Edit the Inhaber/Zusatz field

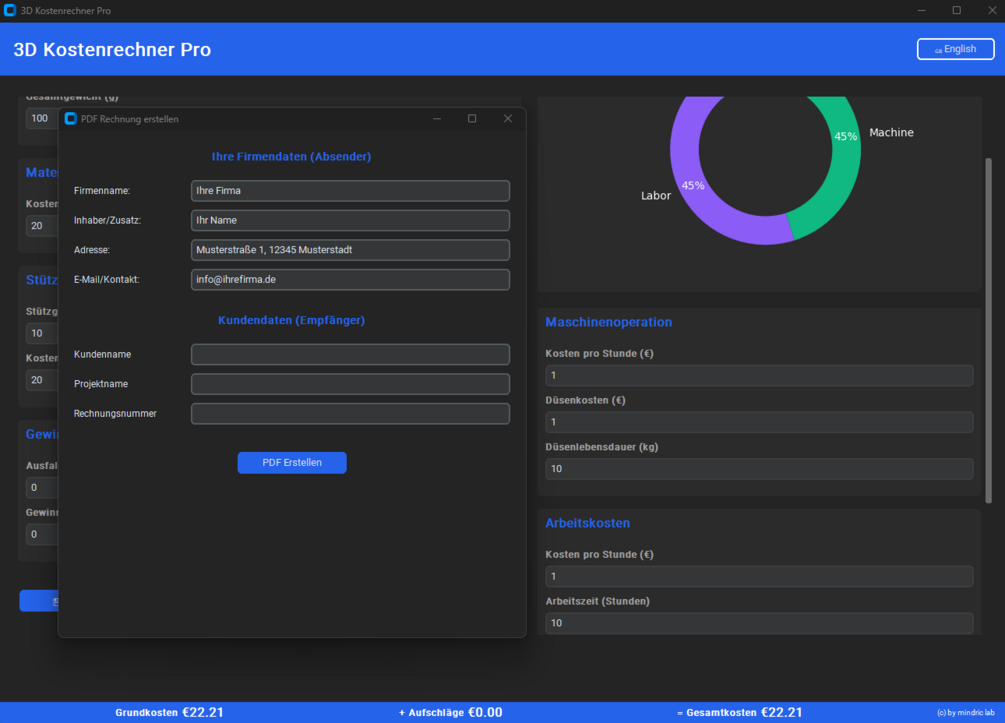coord(350,220)
